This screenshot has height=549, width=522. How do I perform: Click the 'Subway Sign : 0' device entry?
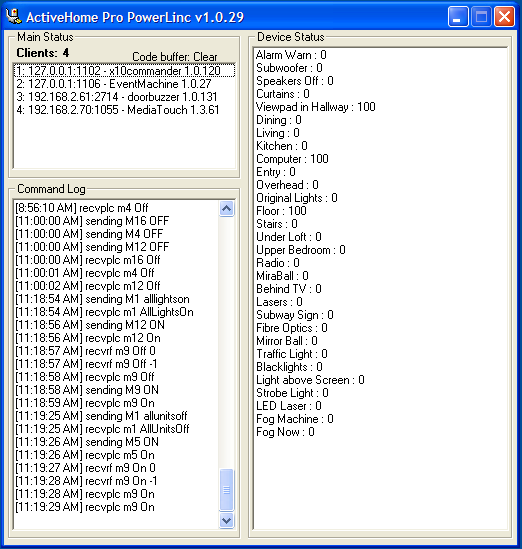click(295, 315)
